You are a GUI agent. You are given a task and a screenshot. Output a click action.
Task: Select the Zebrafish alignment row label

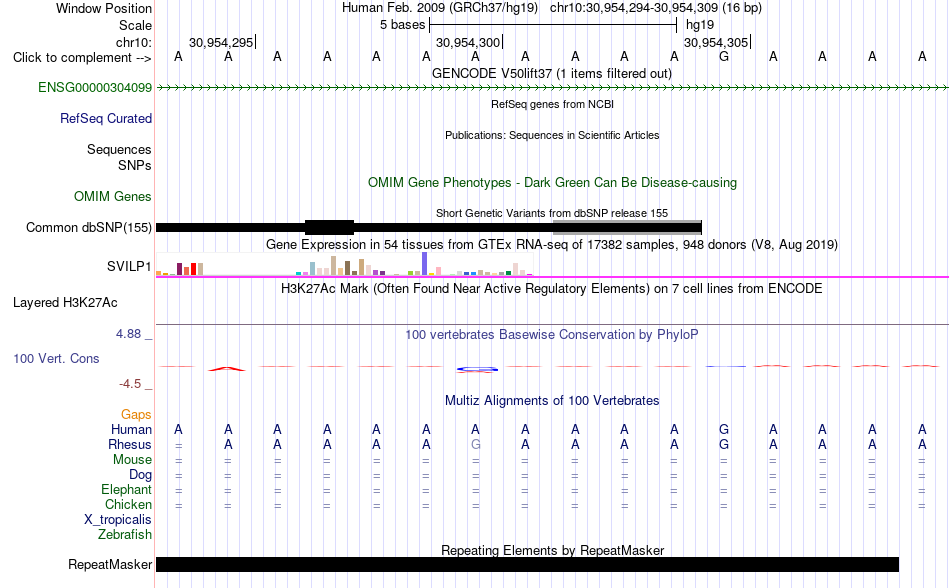click(x=125, y=535)
